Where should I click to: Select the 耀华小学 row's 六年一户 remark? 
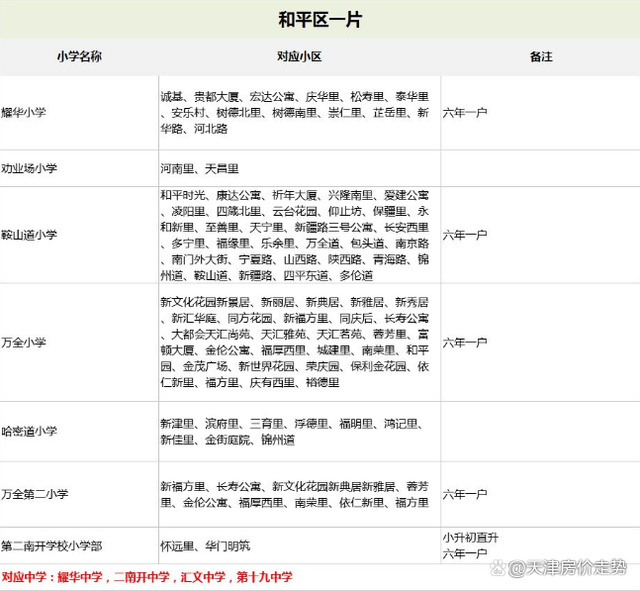tap(465, 113)
